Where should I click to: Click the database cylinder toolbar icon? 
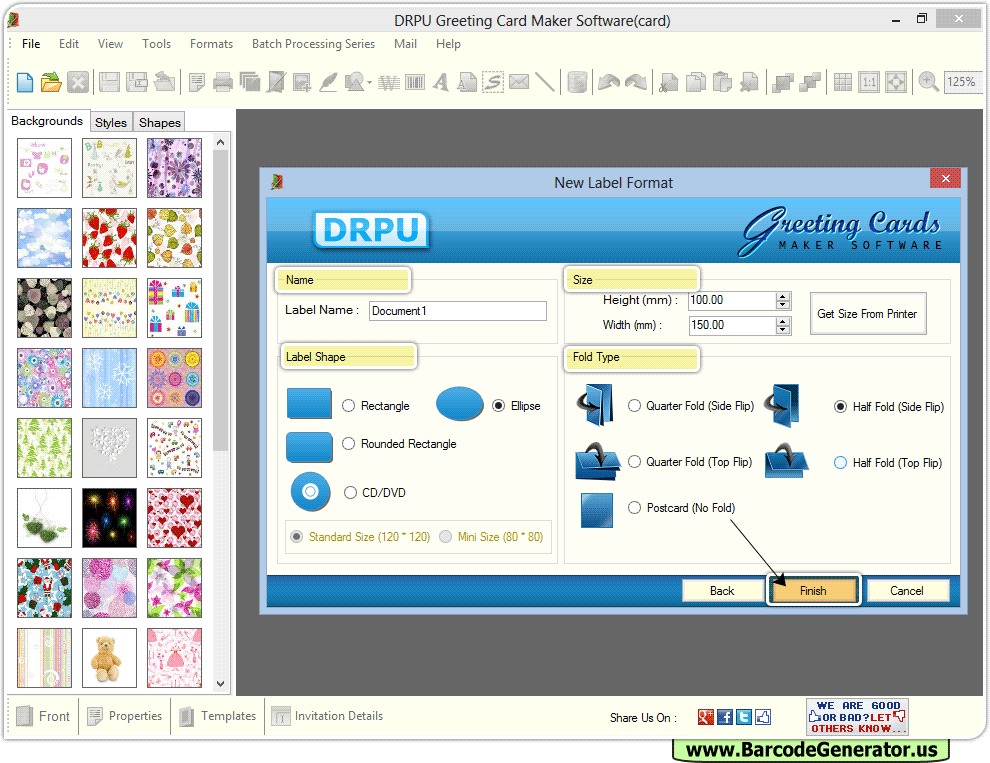pos(576,82)
